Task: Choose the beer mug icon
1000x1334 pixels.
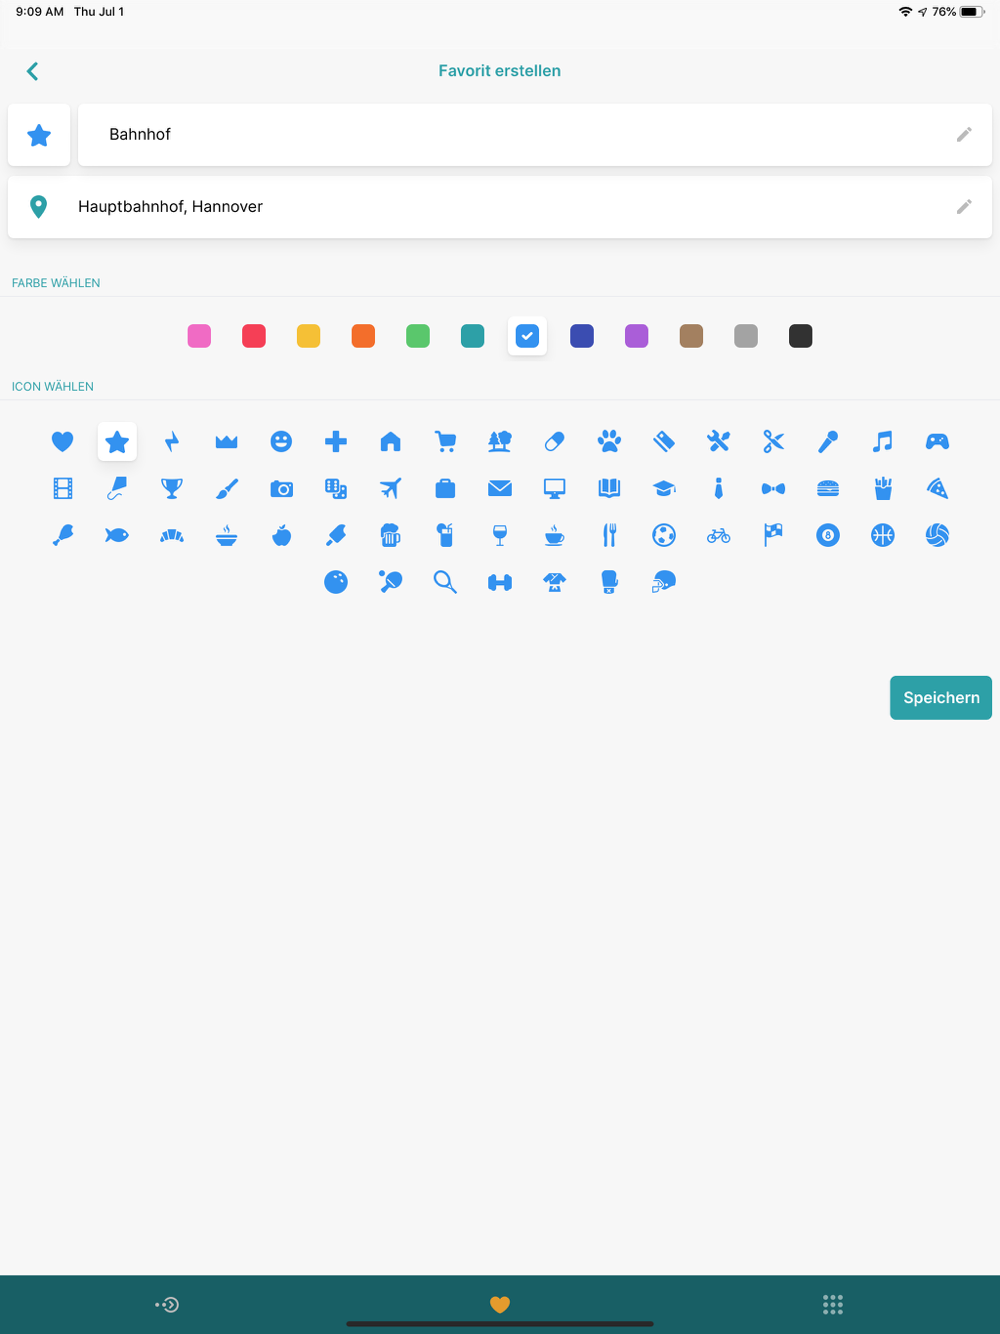Action: 391,536
